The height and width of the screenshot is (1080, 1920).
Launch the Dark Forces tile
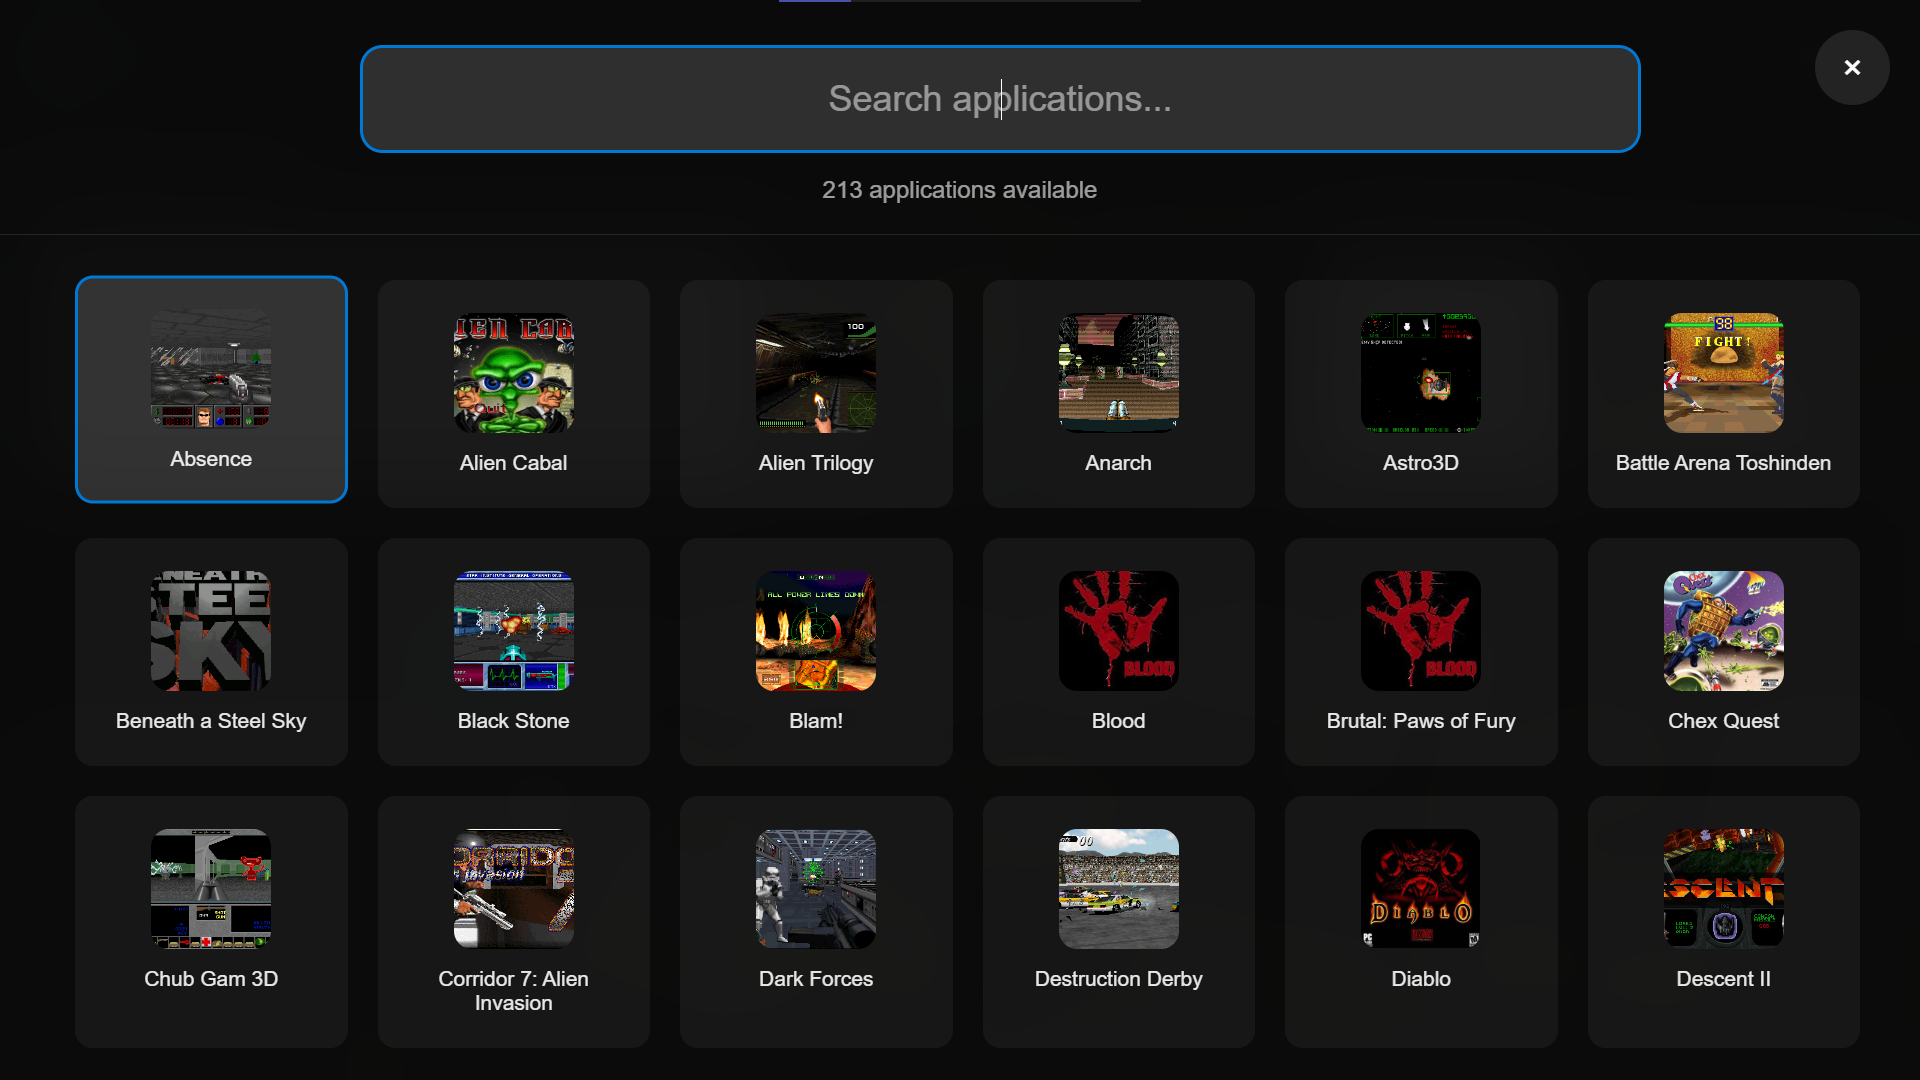pyautogui.click(x=815, y=921)
